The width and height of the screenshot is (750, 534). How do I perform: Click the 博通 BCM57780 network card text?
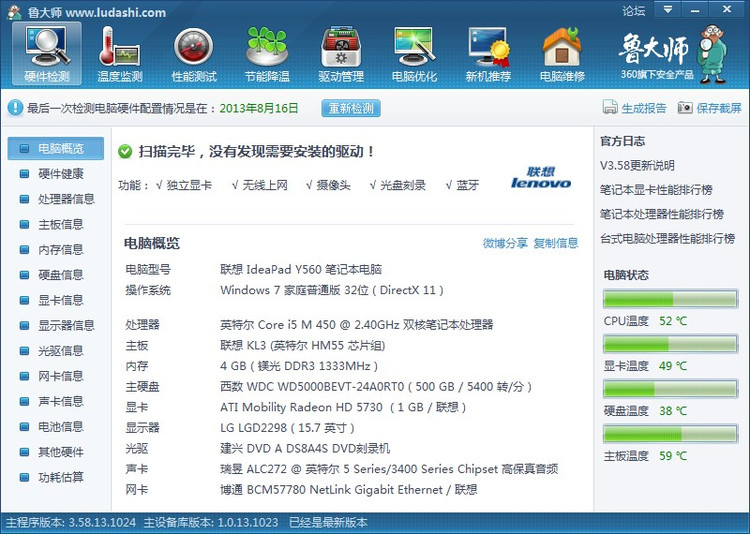[349, 490]
